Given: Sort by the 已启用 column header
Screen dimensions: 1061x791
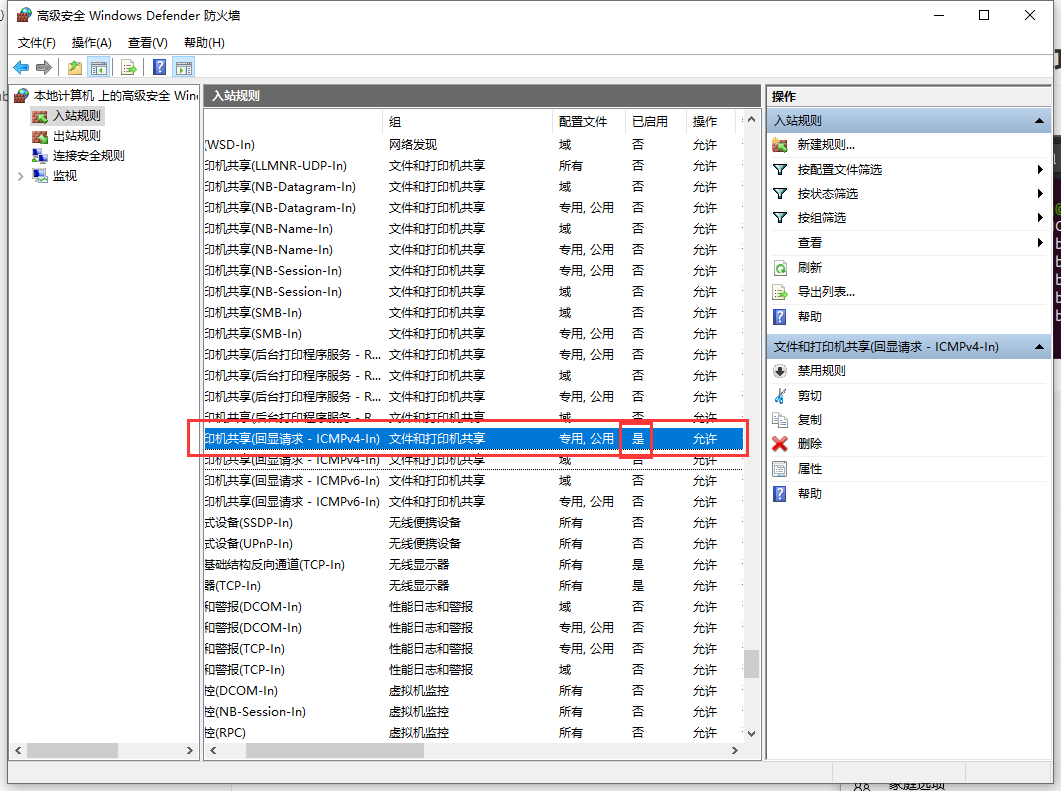Looking at the screenshot, I should pos(656,122).
